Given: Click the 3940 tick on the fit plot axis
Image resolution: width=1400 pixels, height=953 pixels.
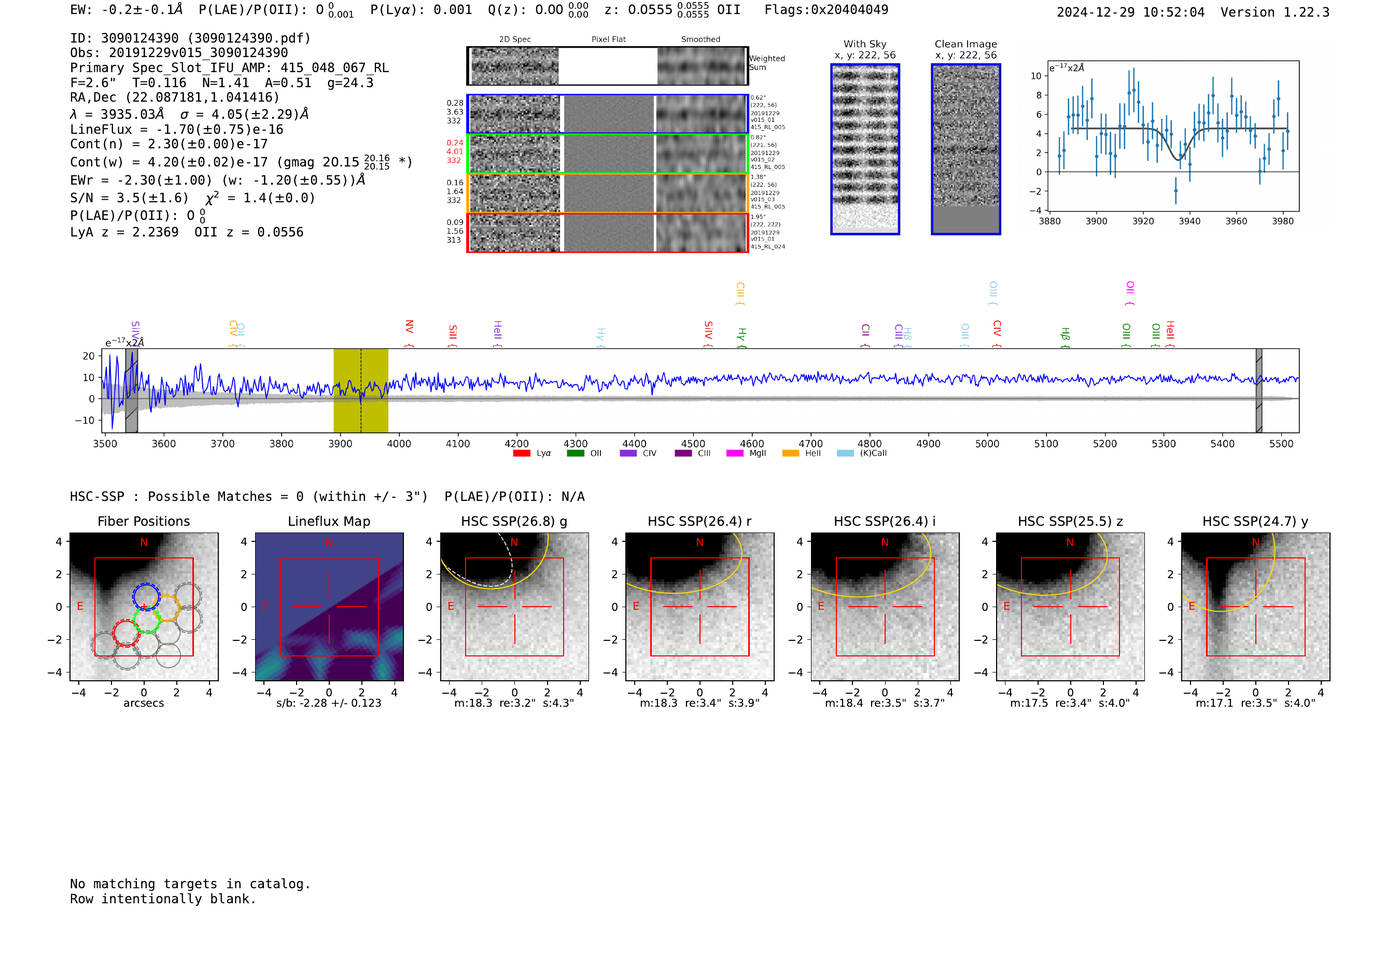Looking at the screenshot, I should pyautogui.click(x=1189, y=221).
